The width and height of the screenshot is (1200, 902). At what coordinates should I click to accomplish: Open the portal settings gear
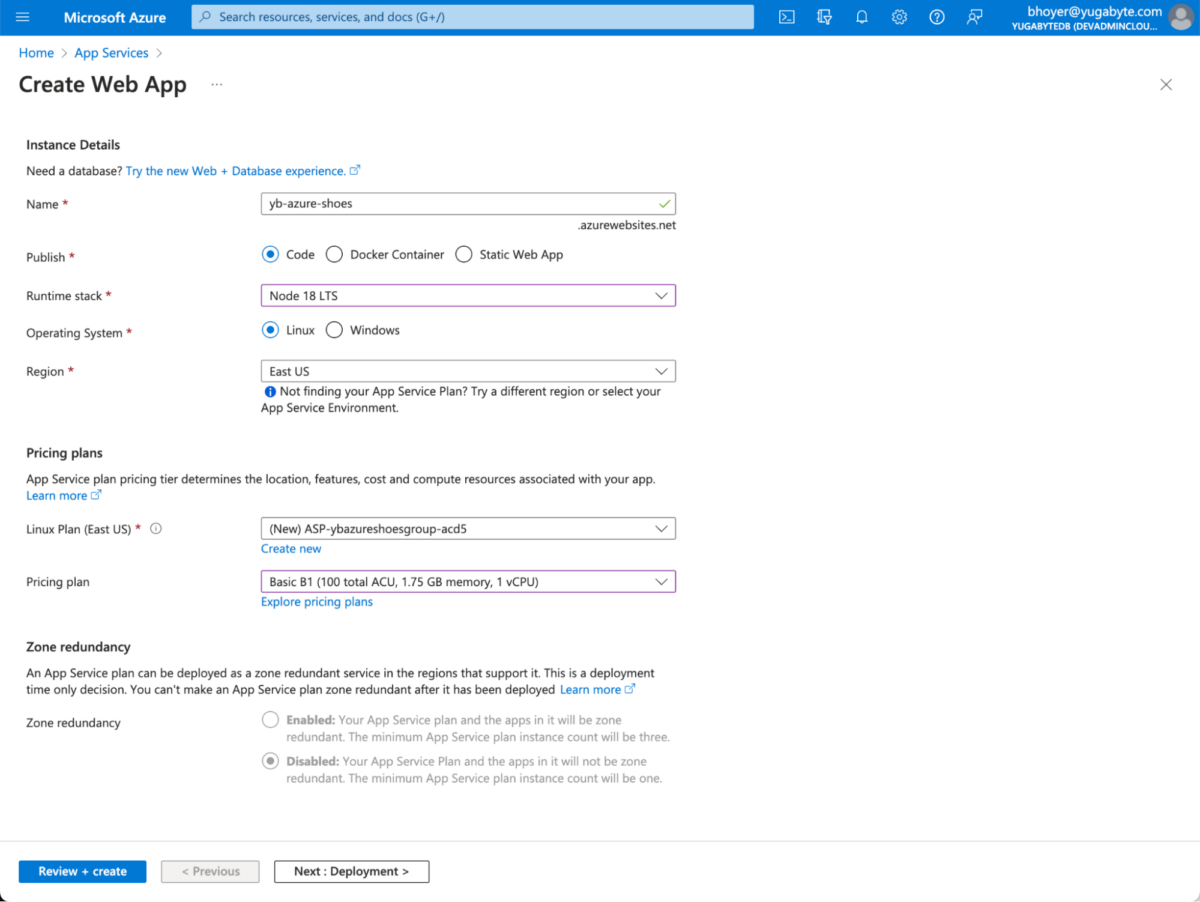[x=899, y=17]
